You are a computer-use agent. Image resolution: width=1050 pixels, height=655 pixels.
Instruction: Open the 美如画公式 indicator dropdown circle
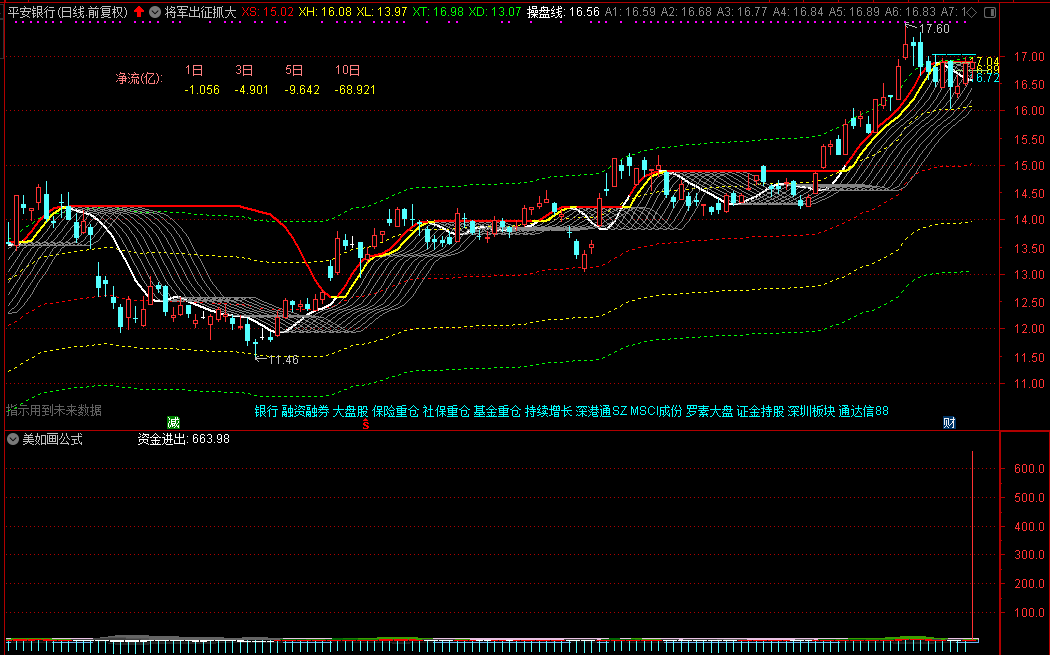tap(13, 439)
